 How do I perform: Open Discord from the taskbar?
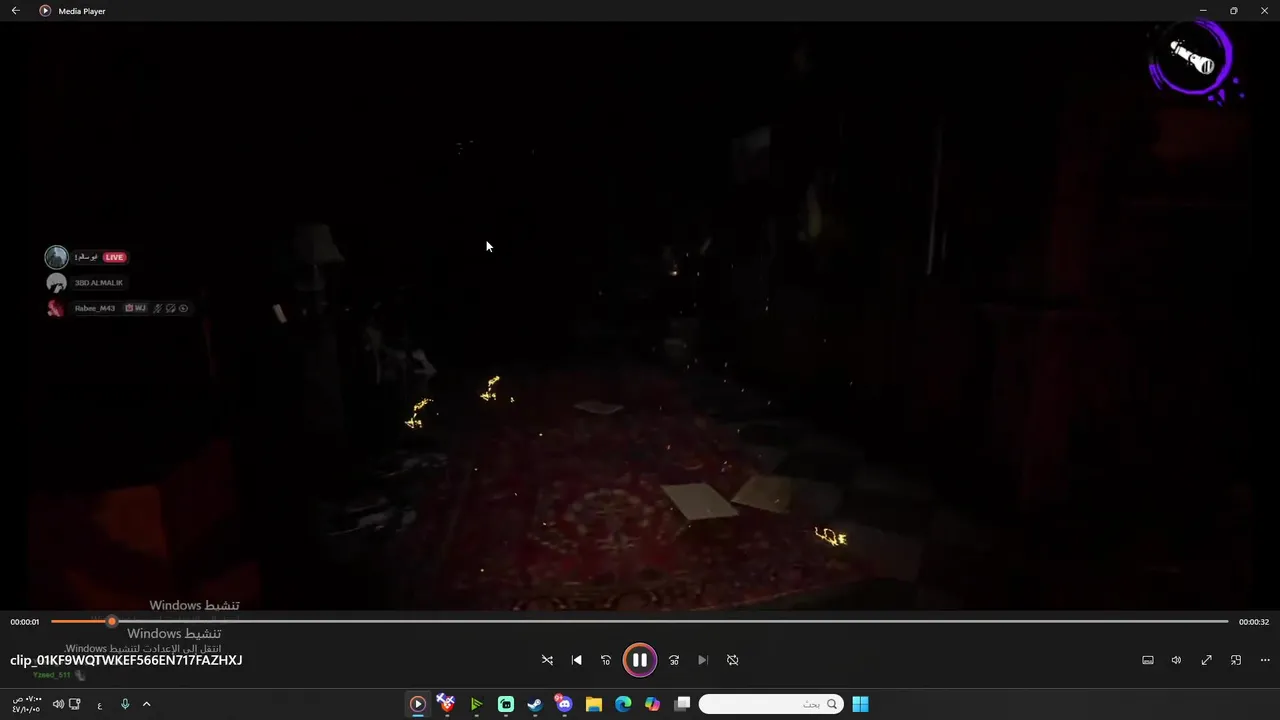(x=564, y=704)
